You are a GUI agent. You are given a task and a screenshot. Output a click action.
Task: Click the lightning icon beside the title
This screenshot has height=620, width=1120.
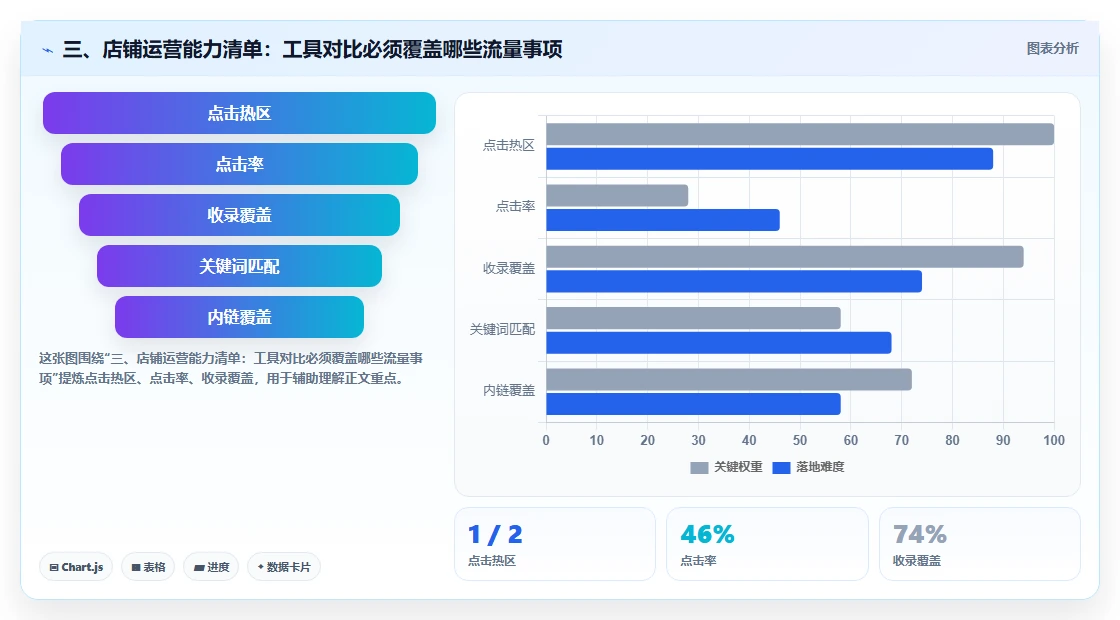[48, 50]
